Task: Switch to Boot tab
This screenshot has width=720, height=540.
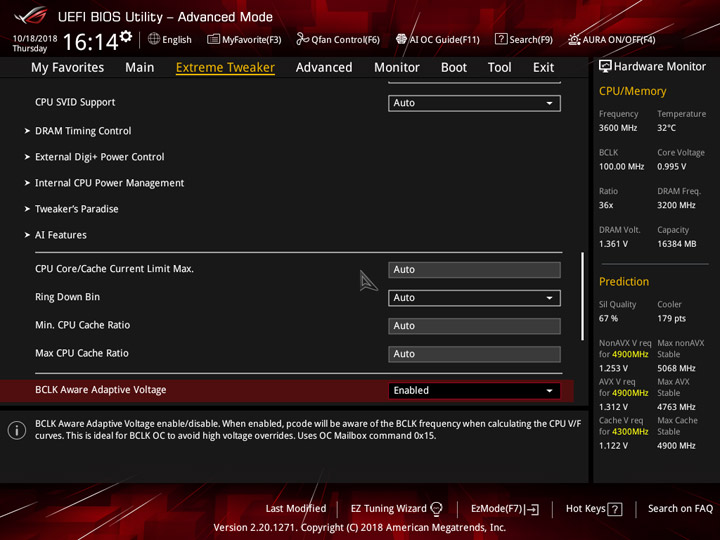Action: [454, 68]
